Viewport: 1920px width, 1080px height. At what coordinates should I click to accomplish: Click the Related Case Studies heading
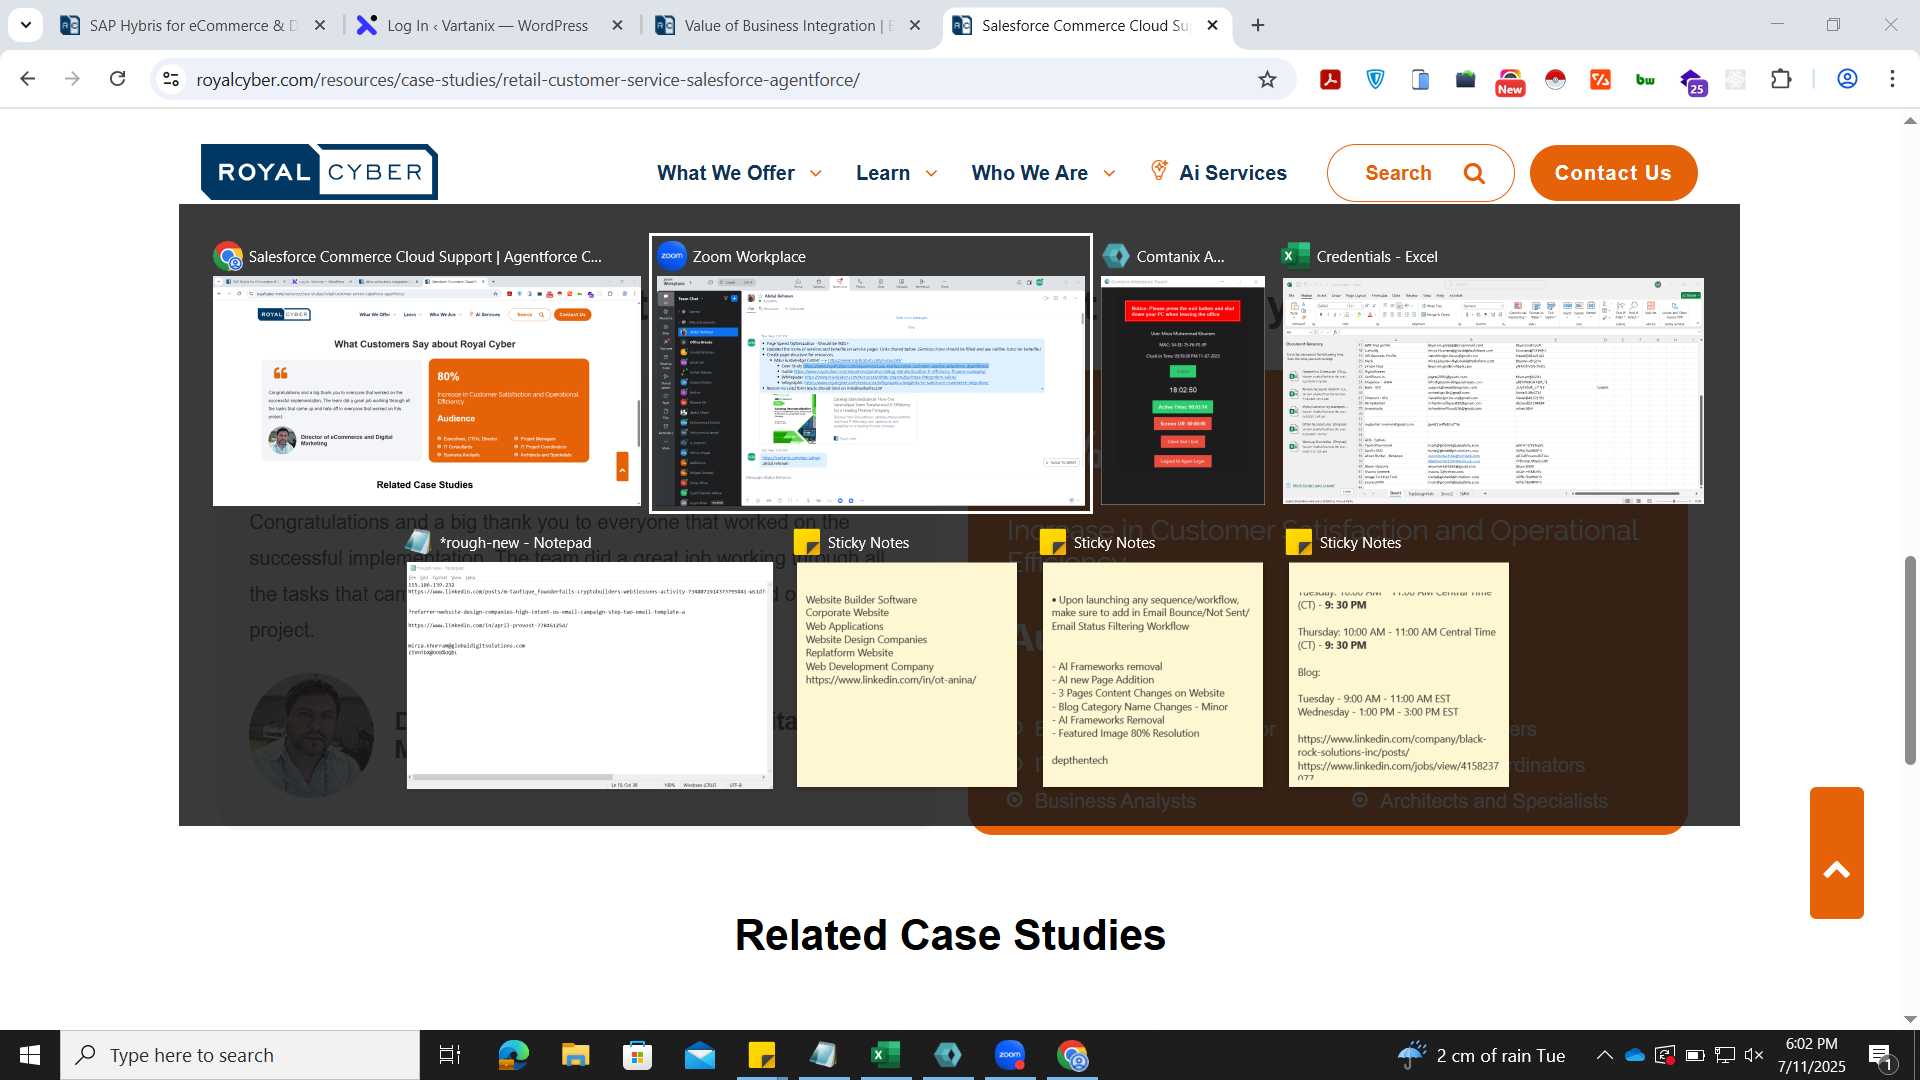coord(950,935)
